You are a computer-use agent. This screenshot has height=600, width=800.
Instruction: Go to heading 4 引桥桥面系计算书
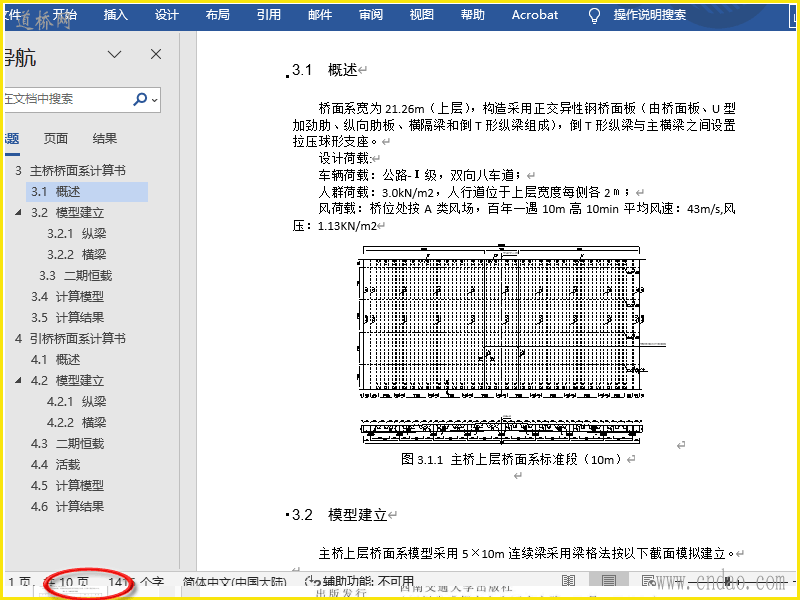pos(70,338)
